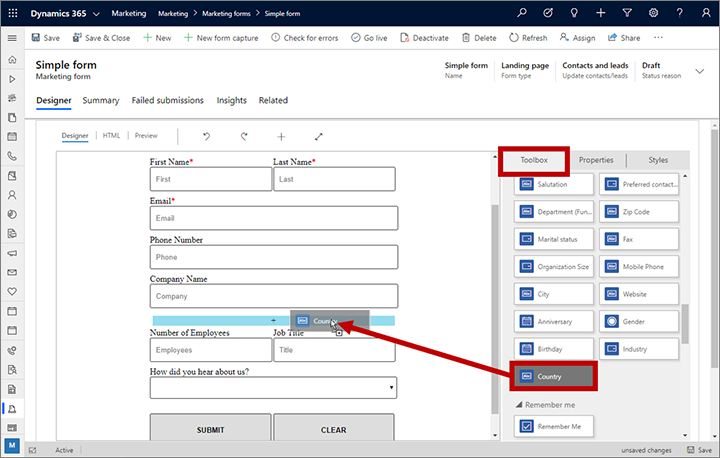
Task: Click the help question mark icon
Action: (x=679, y=13)
